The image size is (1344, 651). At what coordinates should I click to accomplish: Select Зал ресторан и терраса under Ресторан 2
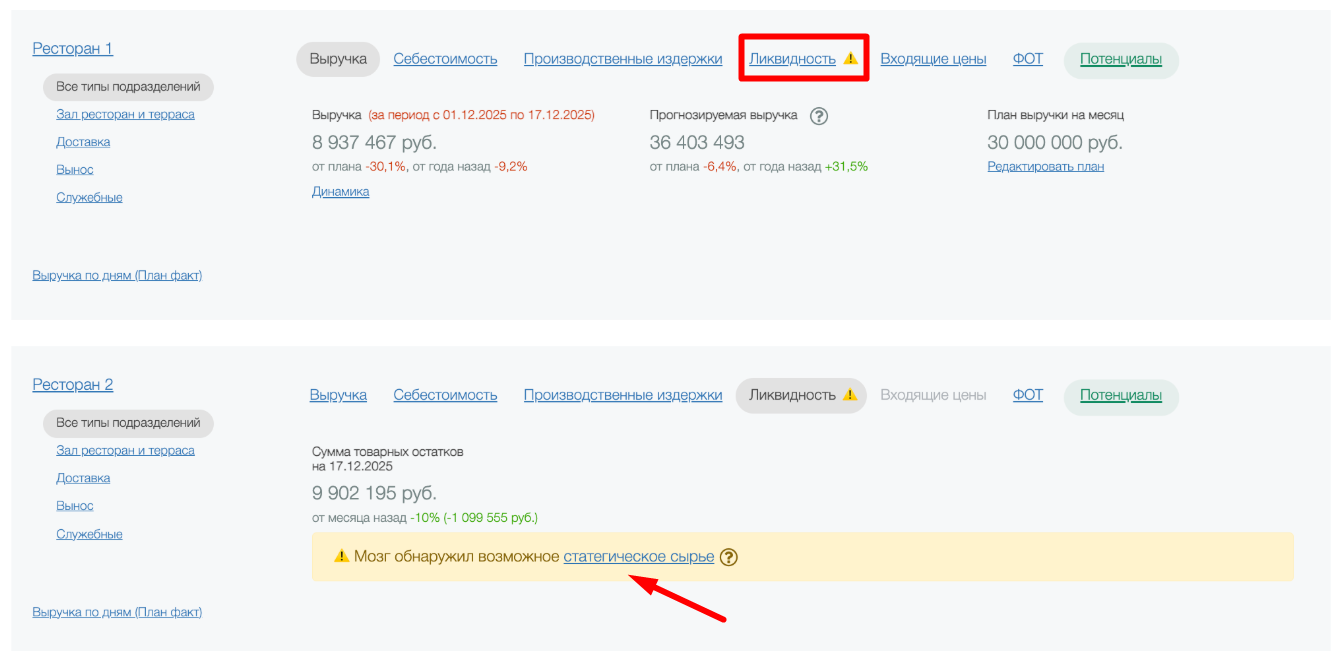(125, 450)
